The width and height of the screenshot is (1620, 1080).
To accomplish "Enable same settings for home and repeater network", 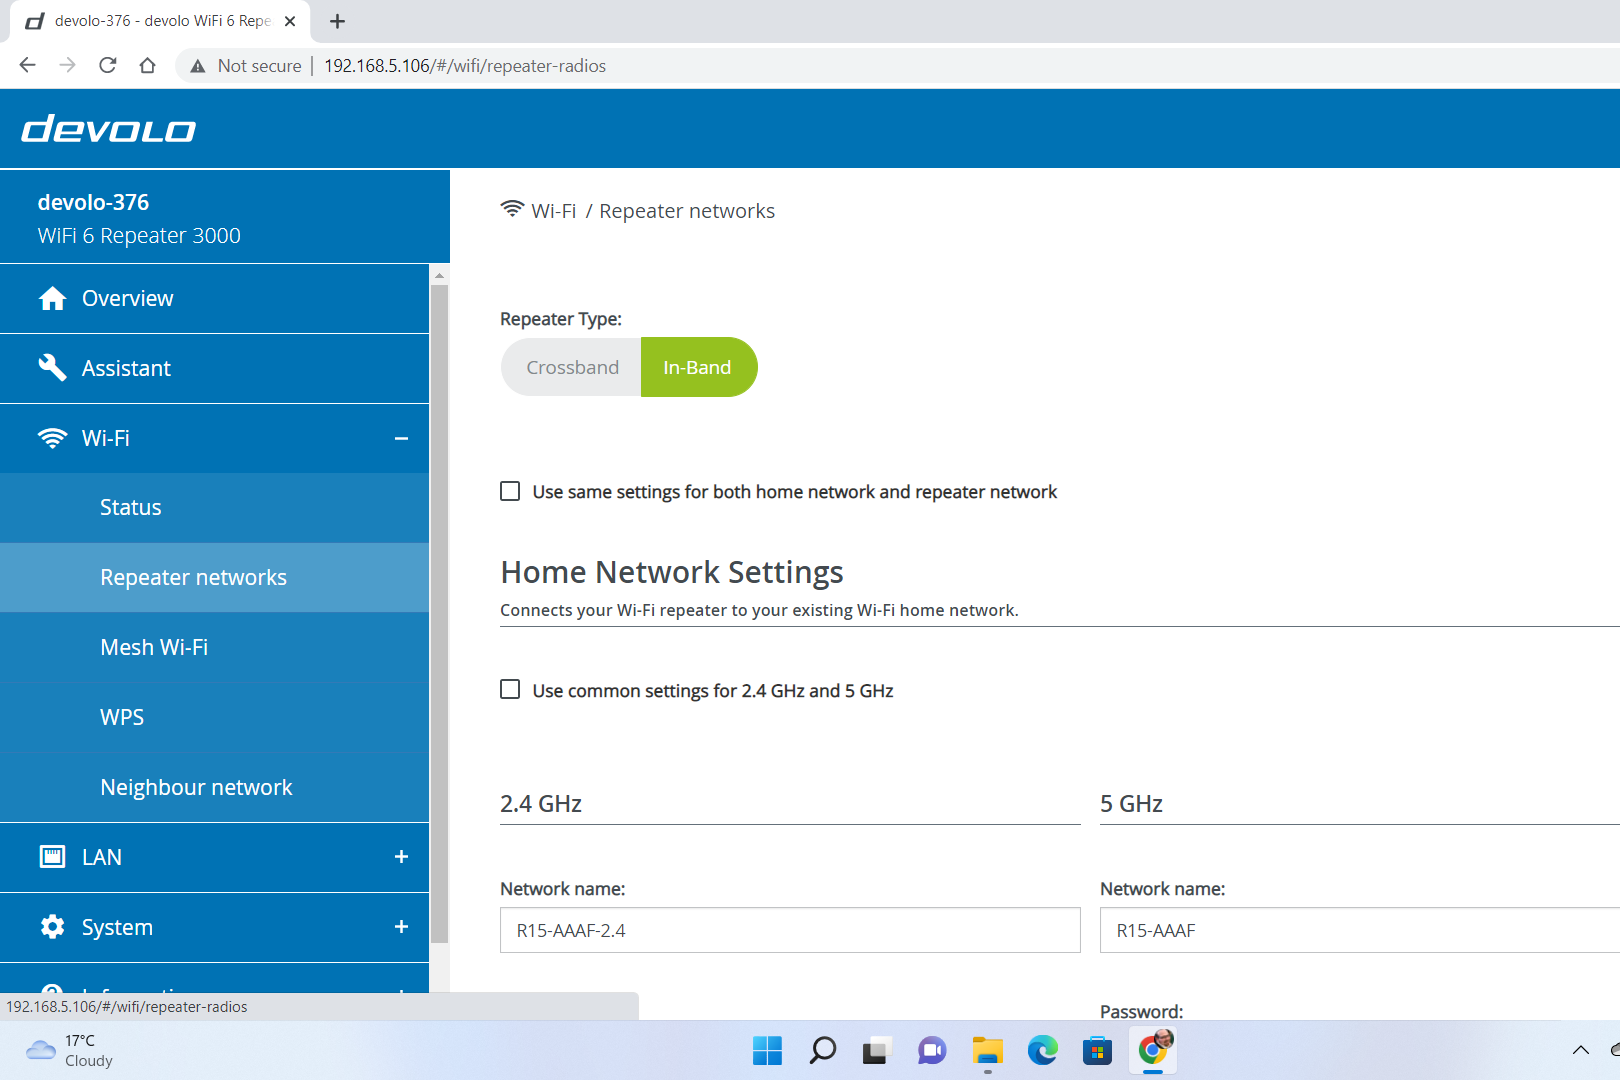I will [510, 491].
